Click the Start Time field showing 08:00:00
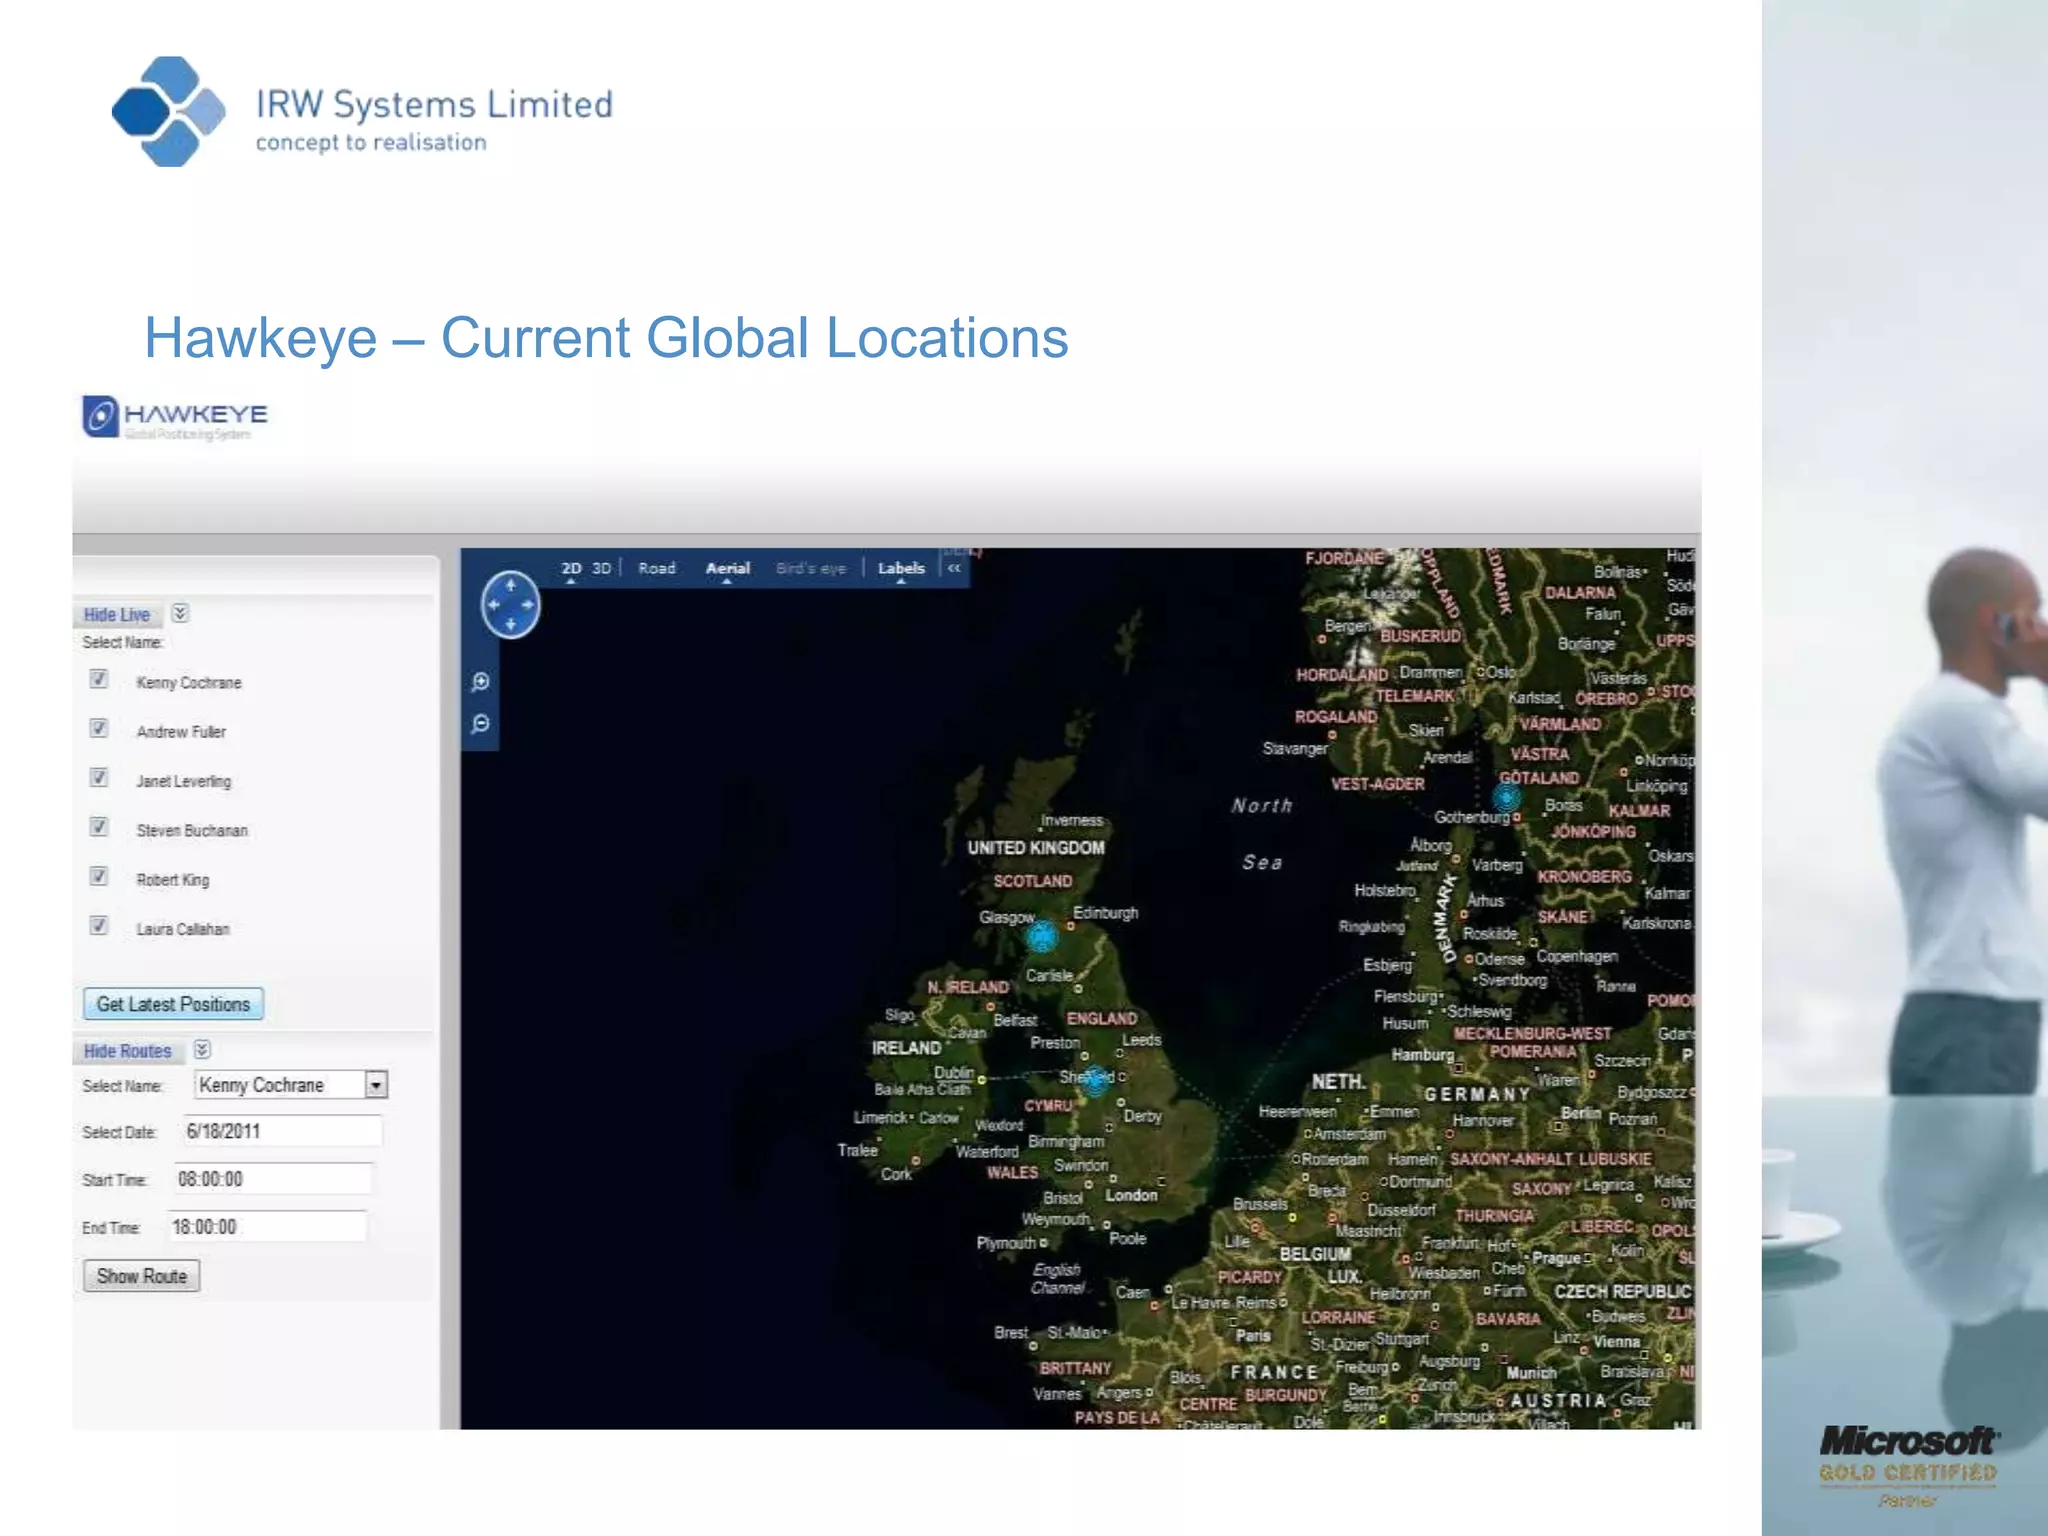Screen dimensions: 2048x1536 click(x=272, y=1179)
